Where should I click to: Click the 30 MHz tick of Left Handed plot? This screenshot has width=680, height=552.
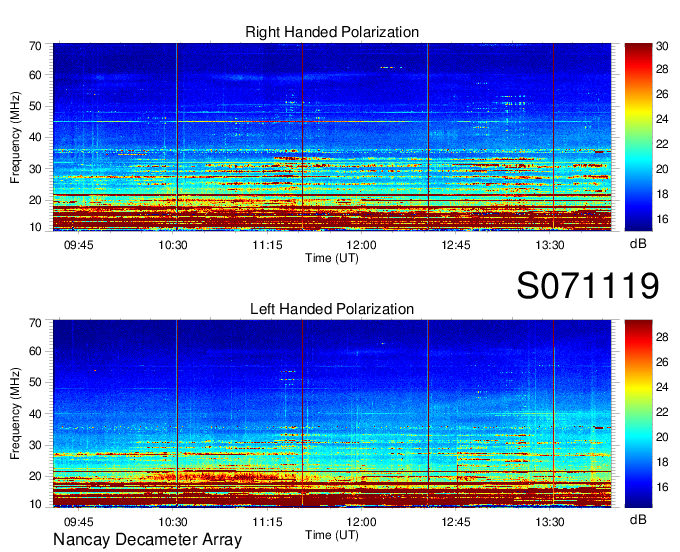pyautogui.click(x=35, y=445)
